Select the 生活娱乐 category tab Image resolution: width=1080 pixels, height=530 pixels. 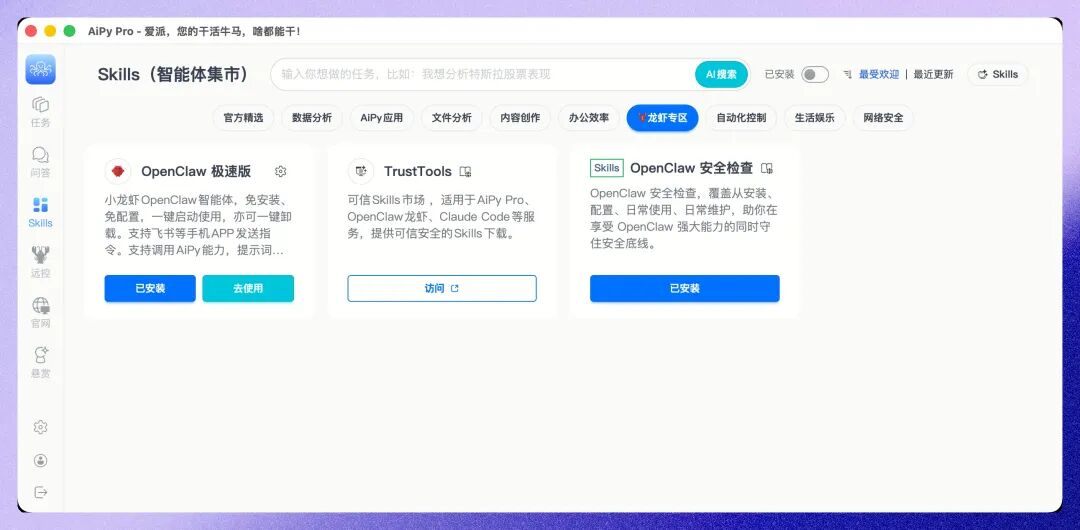(815, 118)
